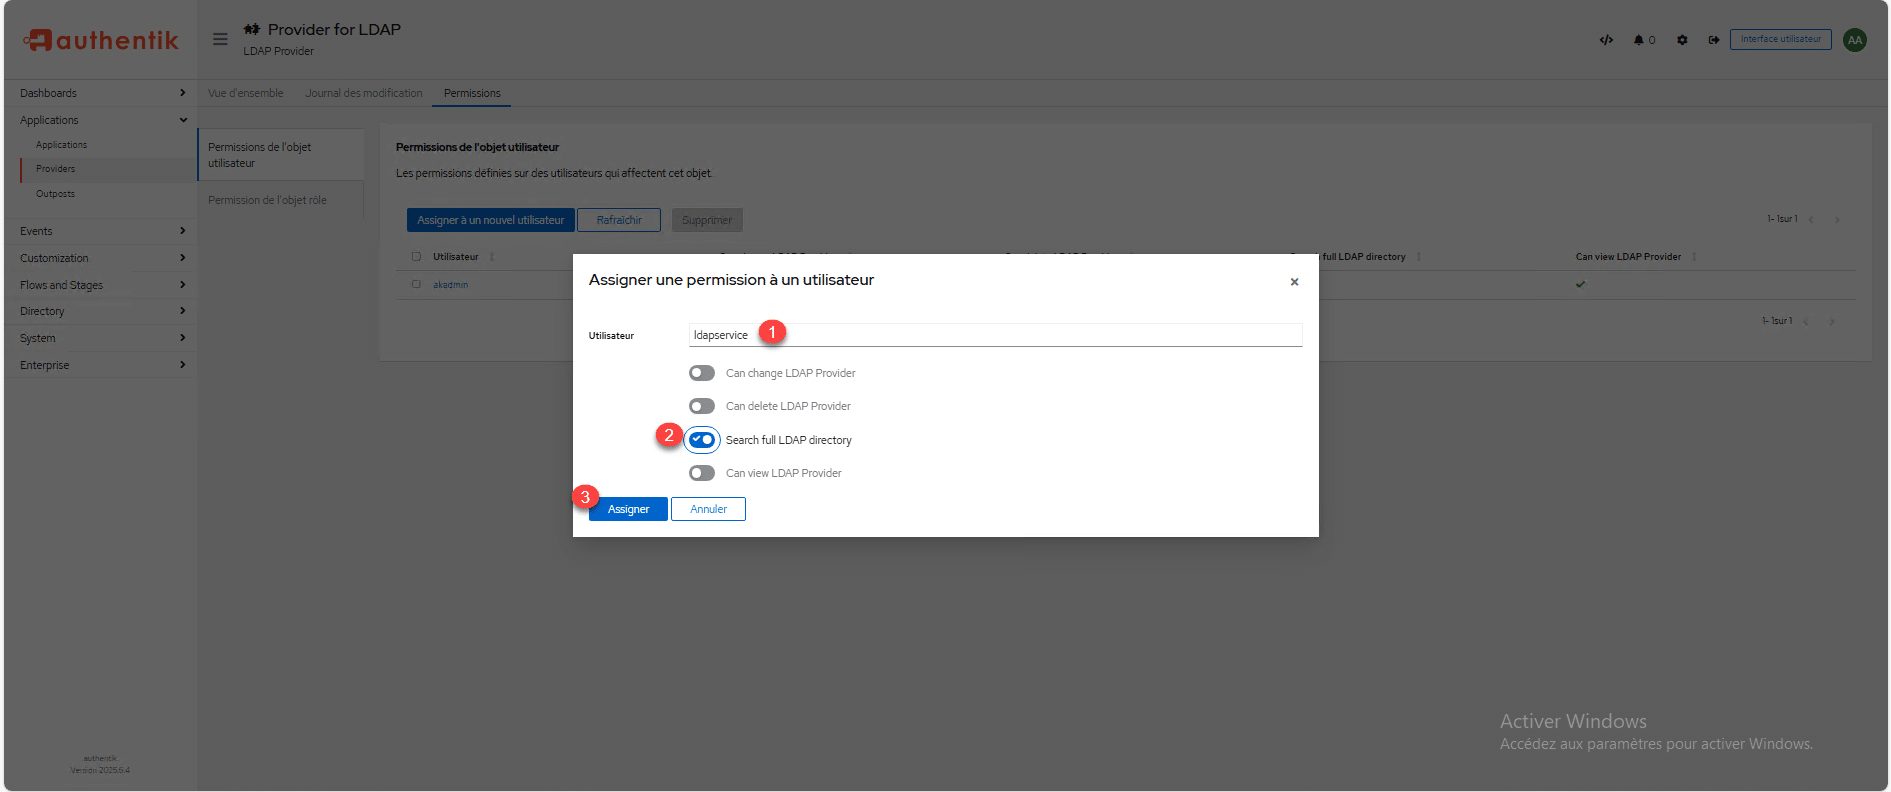Open the API drawer code icon
This screenshot has height=792, width=1891.
(1606, 40)
